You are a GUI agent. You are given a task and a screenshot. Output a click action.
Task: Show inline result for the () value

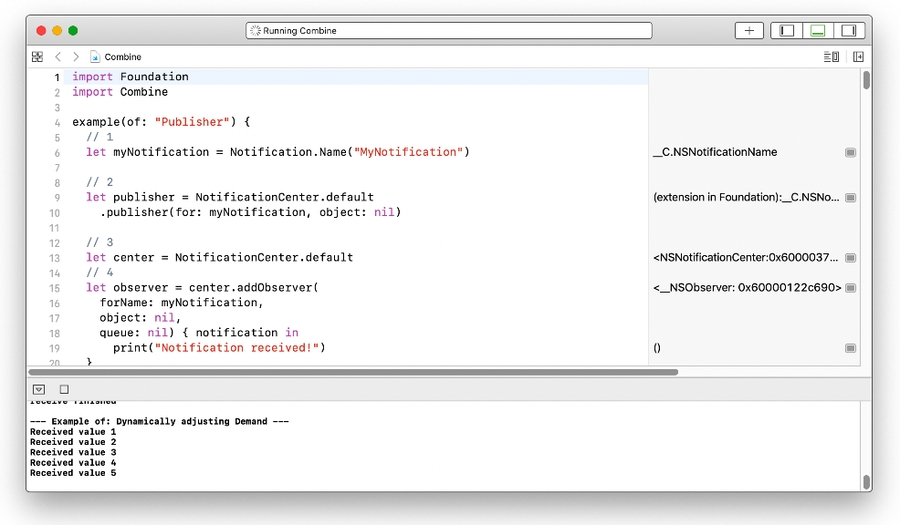pos(850,348)
